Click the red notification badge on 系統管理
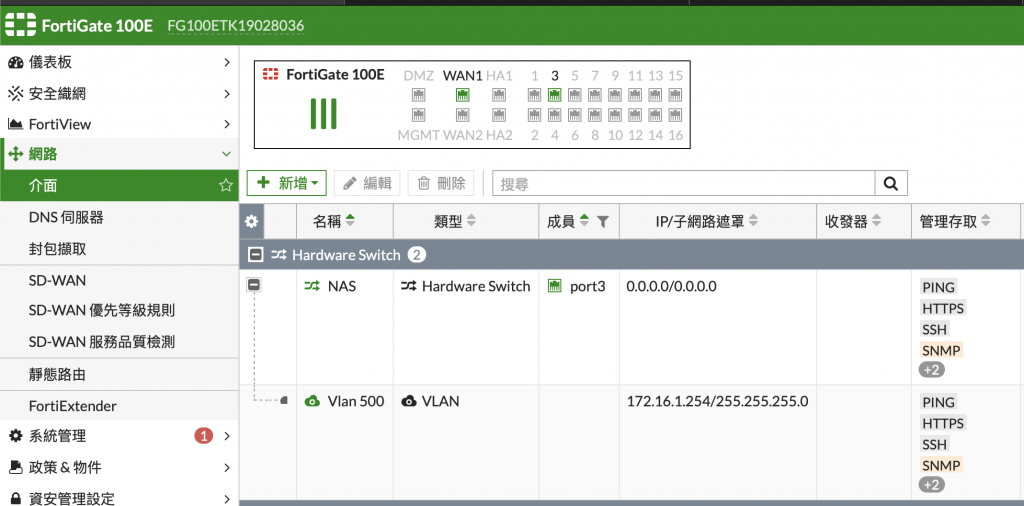Image resolution: width=1024 pixels, height=506 pixels. tap(204, 436)
